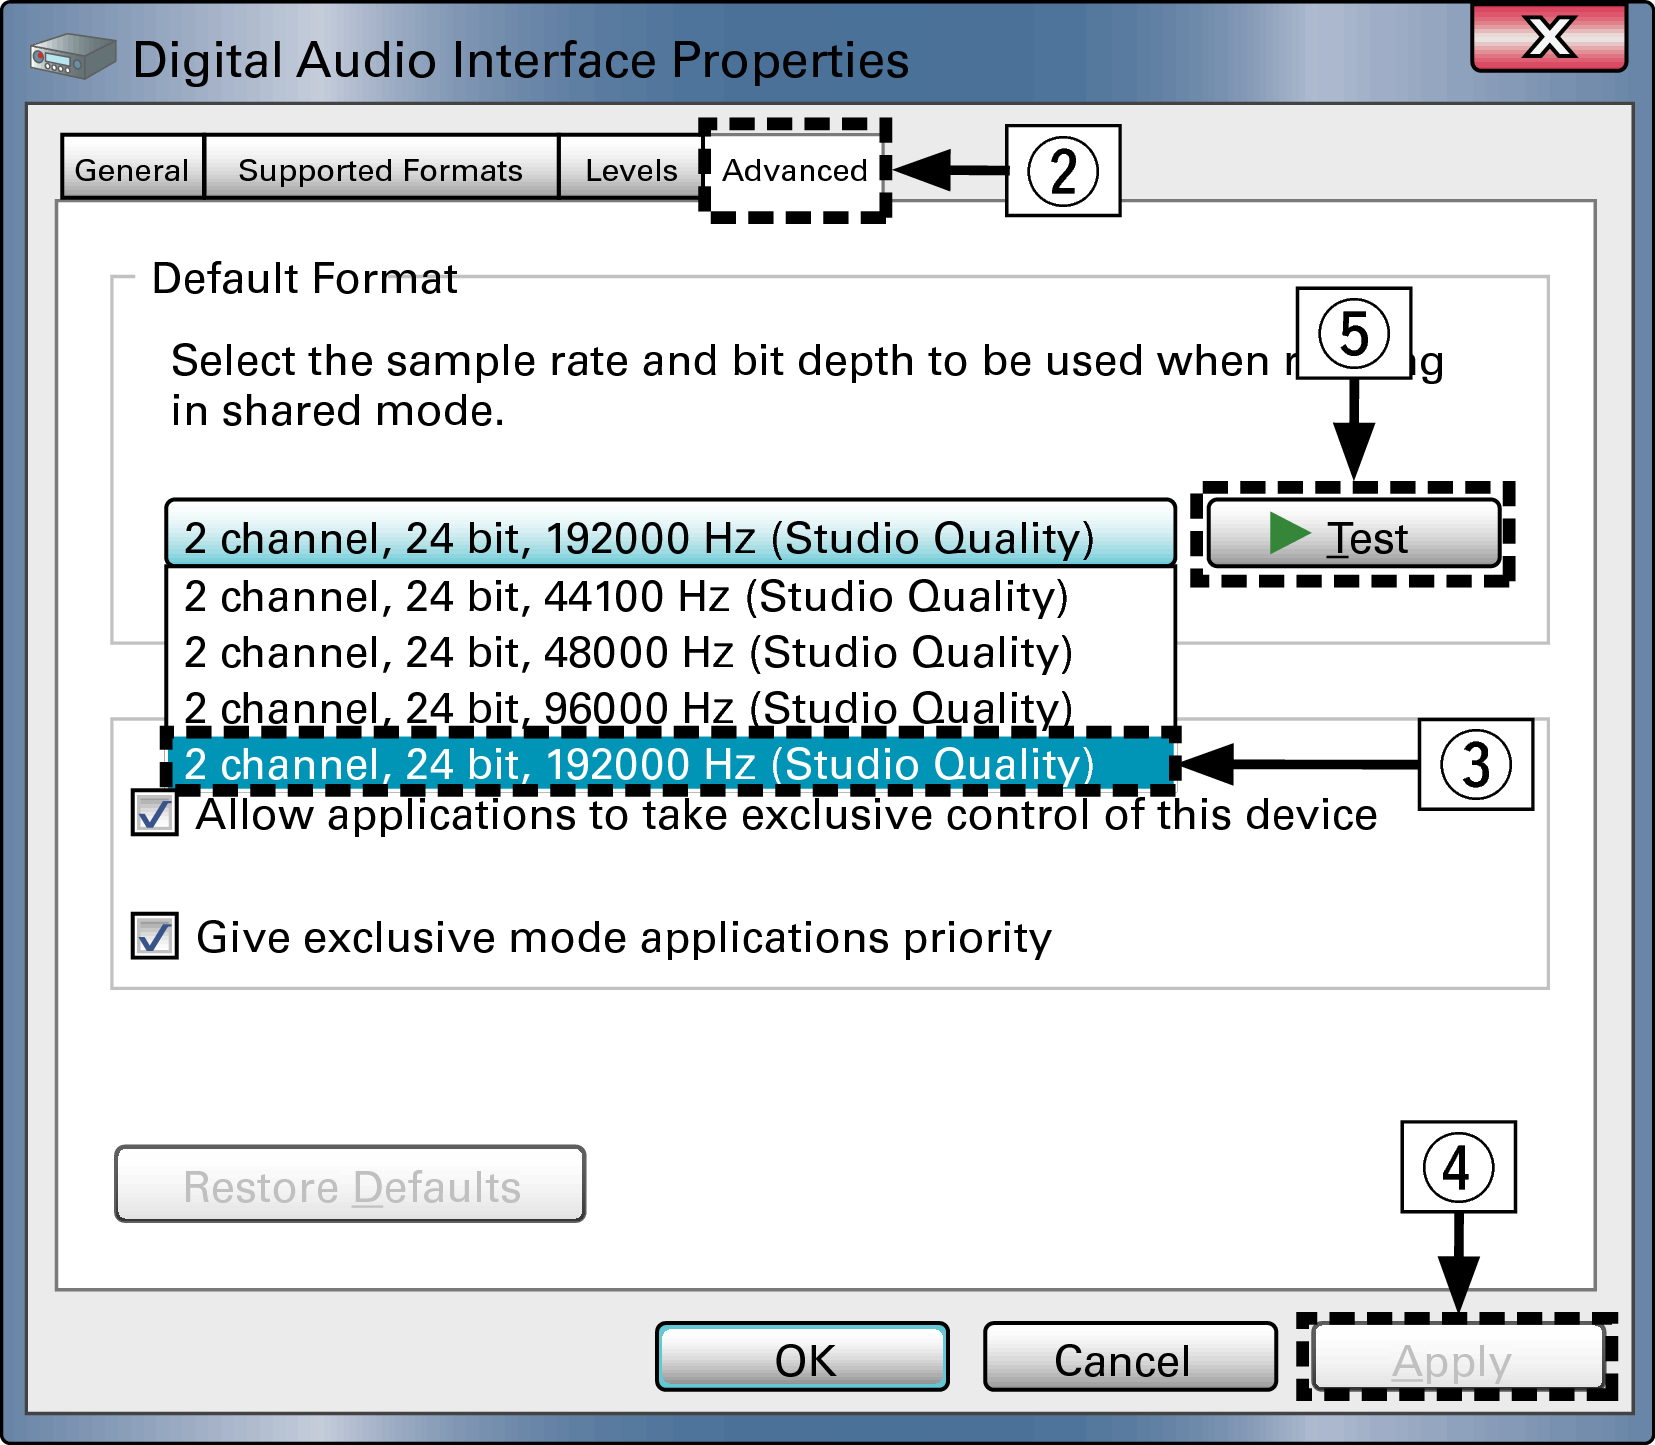Screen dimensions: 1655x1445
Task: Choose 24 bit, 48000 Hz format
Action: coord(628,653)
